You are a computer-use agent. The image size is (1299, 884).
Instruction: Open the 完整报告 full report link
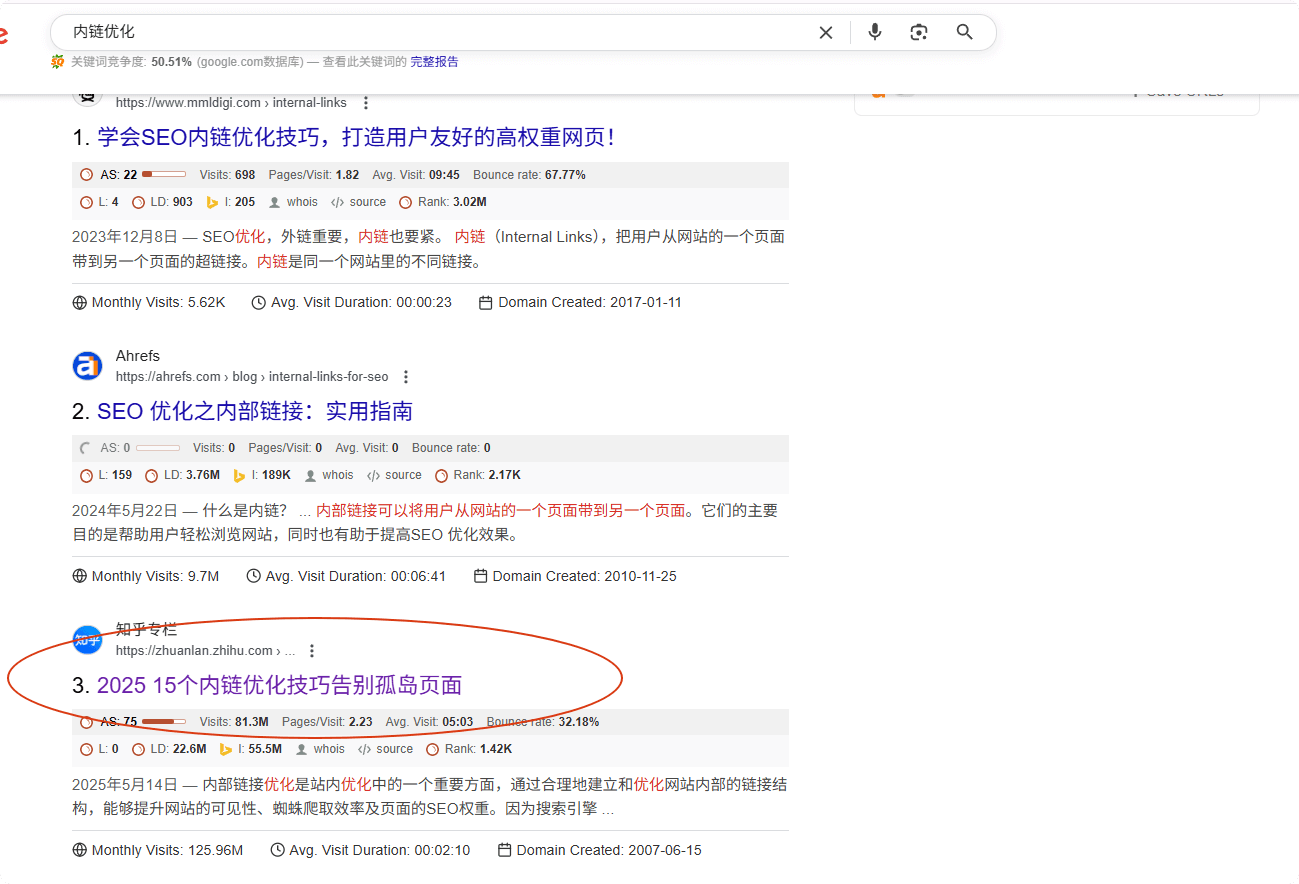click(x=434, y=62)
